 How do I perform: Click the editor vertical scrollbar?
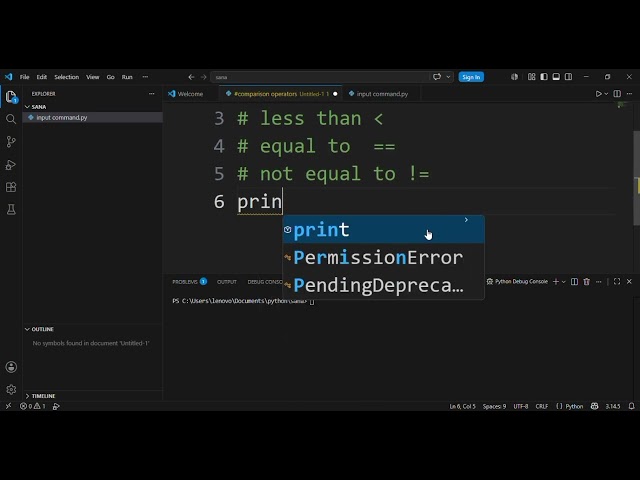pos(636,178)
